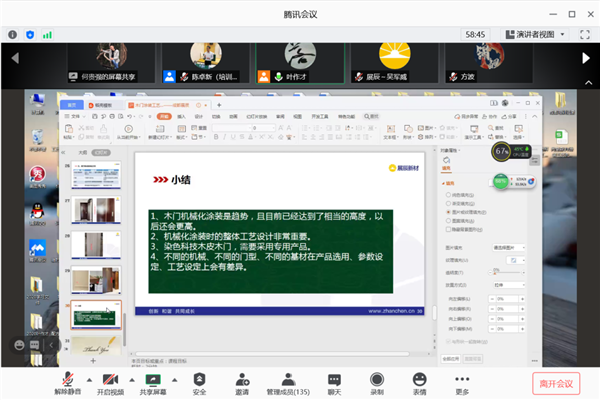Toggle hide background graphics checkbox
The width and height of the screenshot is (600, 400).
pos(448,229)
